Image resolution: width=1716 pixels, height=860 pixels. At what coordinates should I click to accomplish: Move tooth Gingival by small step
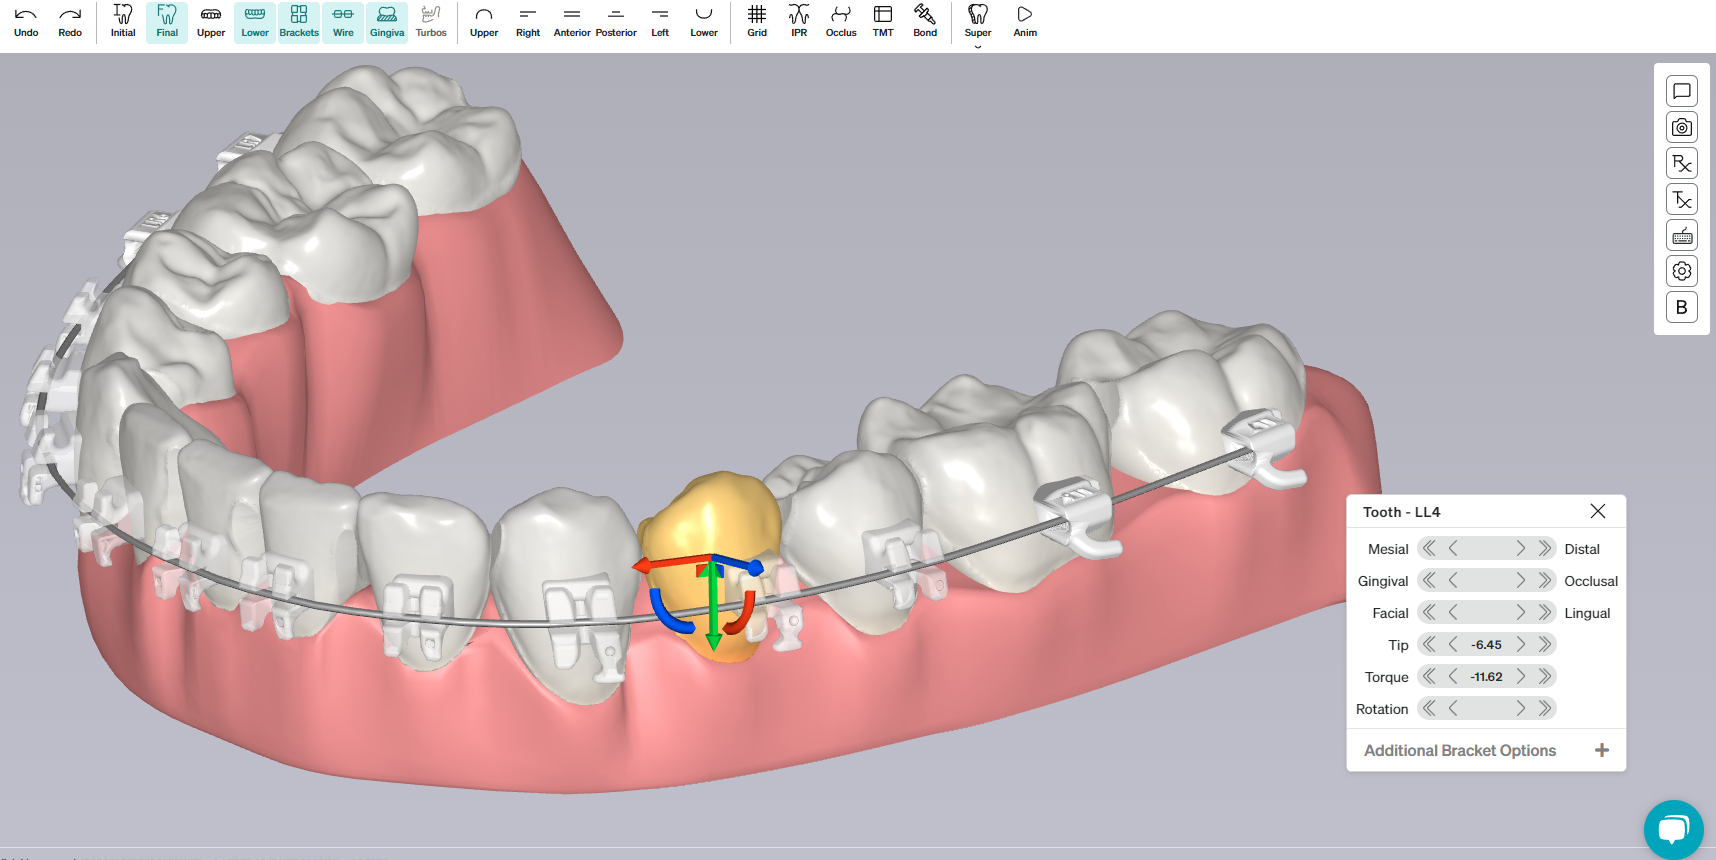(x=1453, y=580)
